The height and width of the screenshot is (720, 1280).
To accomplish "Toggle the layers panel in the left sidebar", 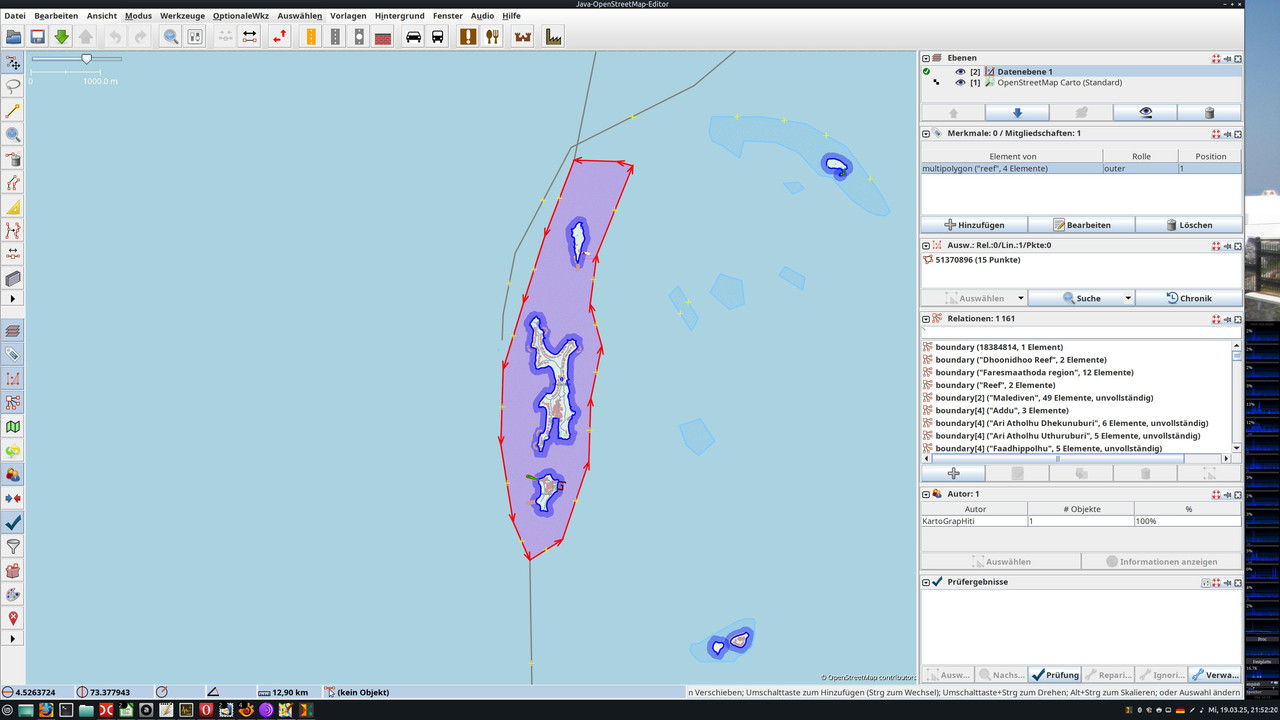I will [13, 331].
